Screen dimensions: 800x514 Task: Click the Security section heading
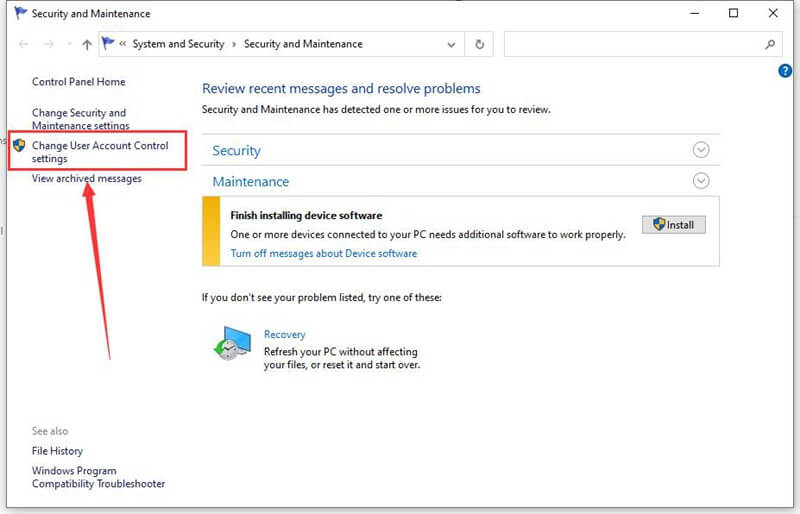tap(236, 151)
